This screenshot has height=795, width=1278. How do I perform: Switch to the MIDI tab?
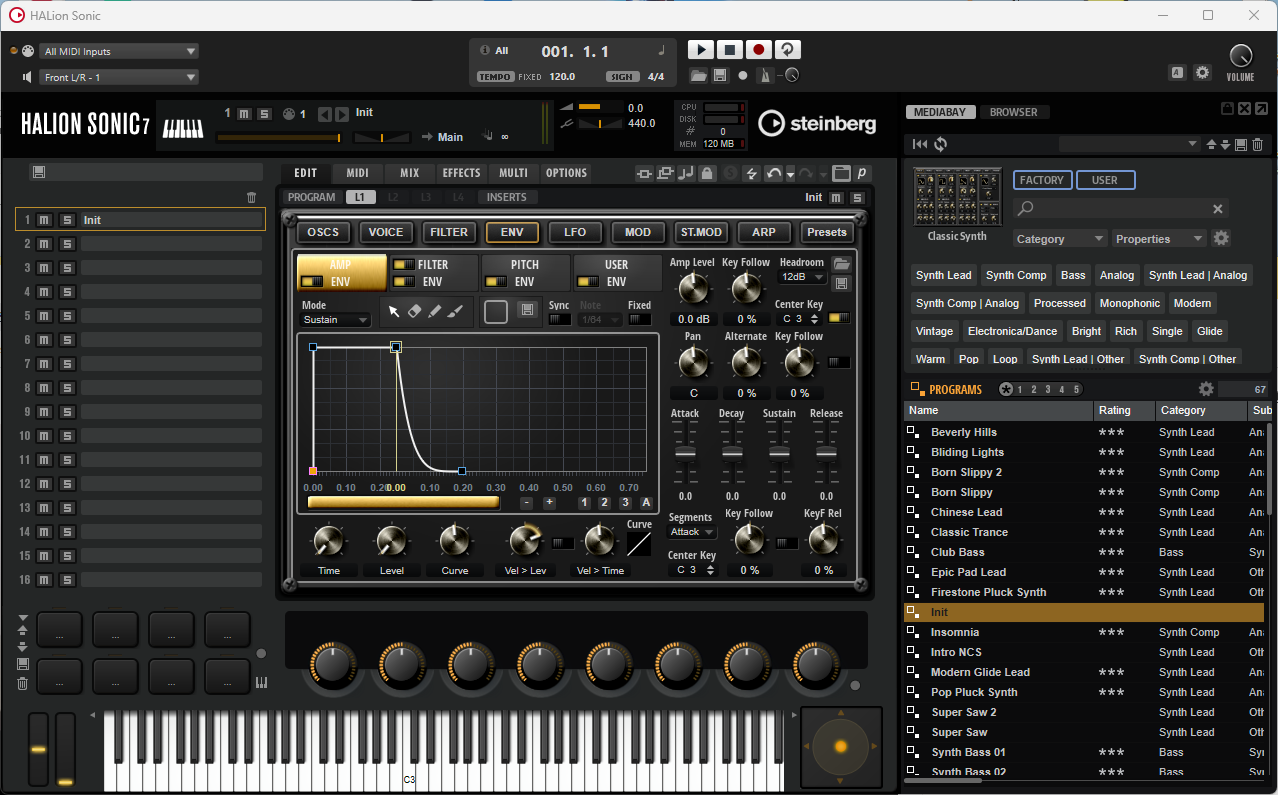pyautogui.click(x=358, y=173)
